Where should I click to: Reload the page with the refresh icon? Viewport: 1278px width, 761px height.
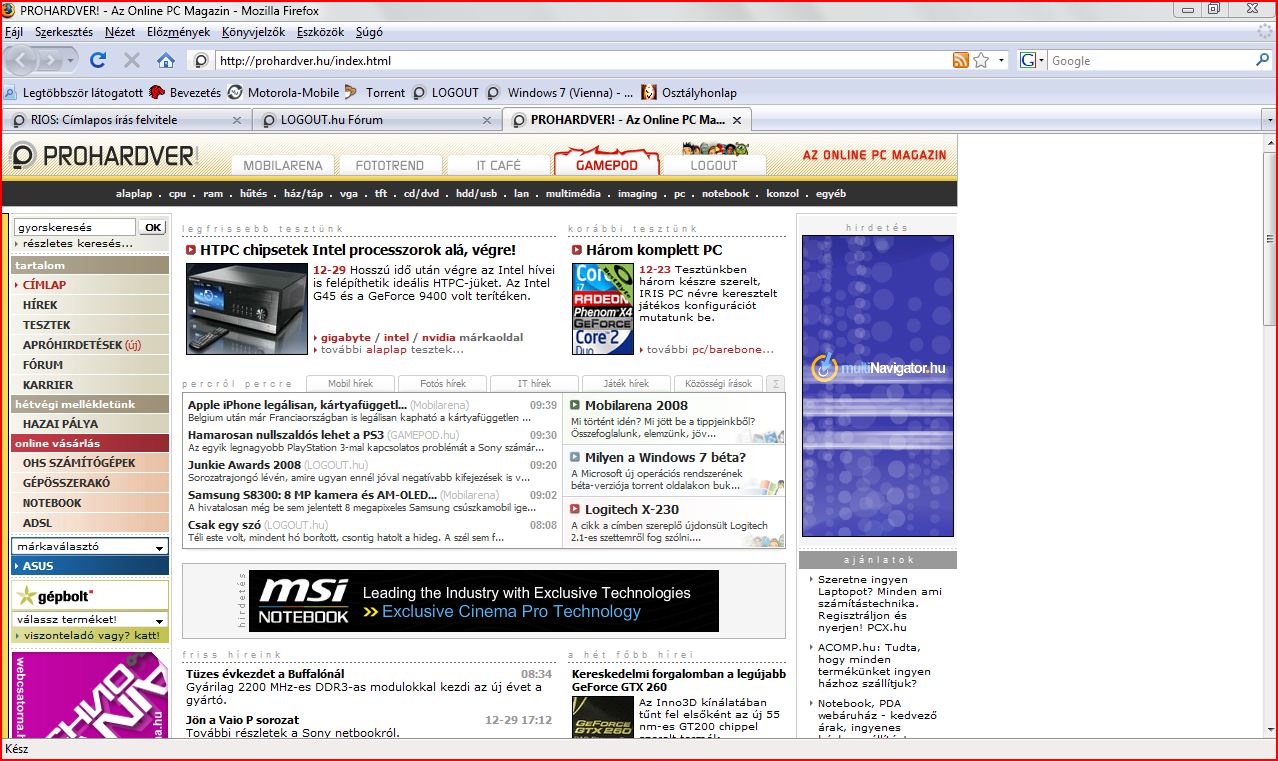[x=98, y=60]
